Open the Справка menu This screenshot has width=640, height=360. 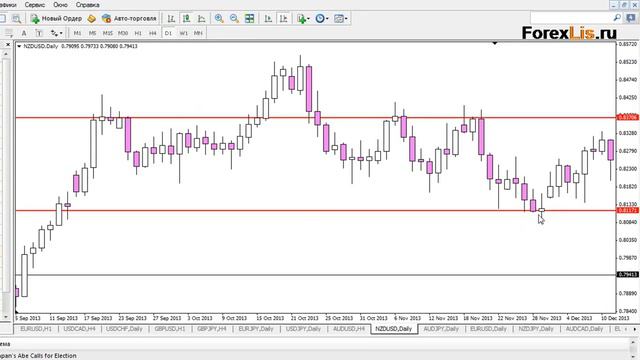(x=87, y=5)
